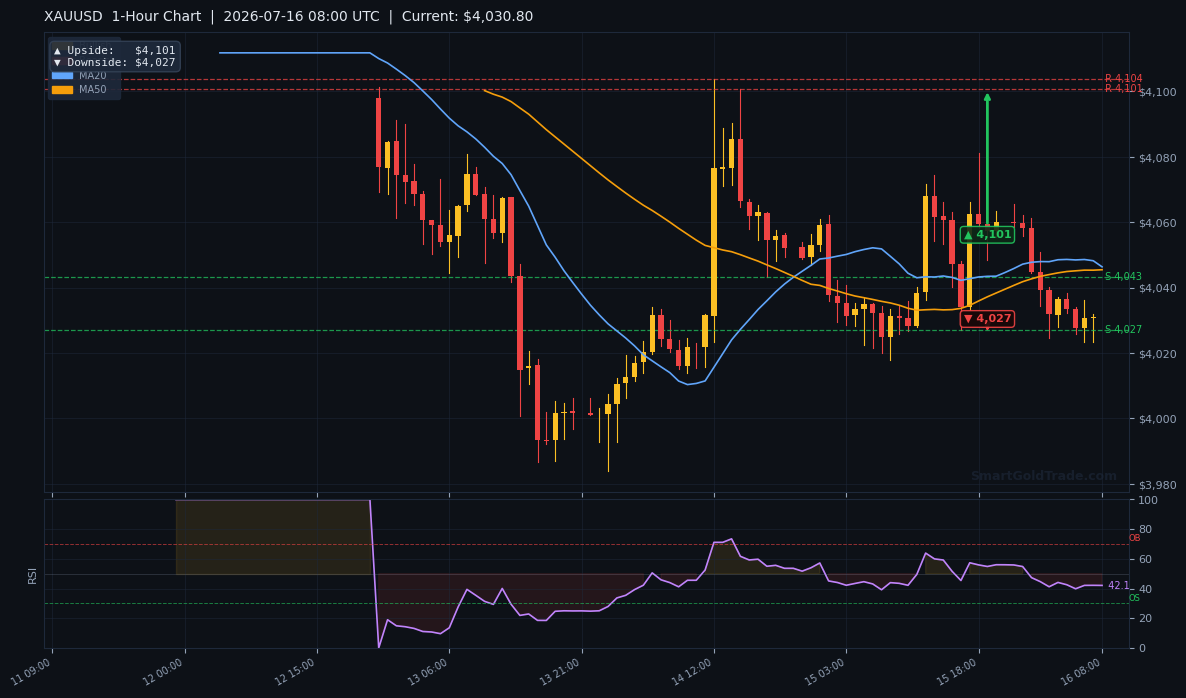Select the MA50 legend label

coord(93,89)
